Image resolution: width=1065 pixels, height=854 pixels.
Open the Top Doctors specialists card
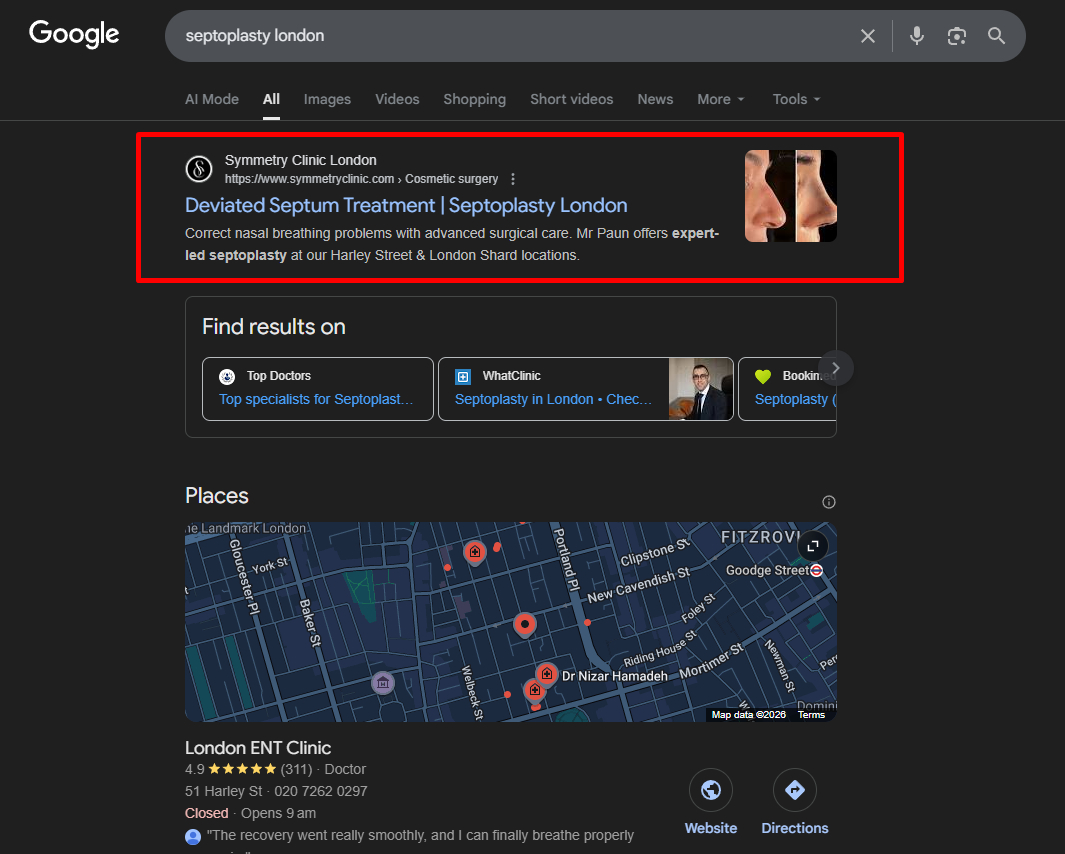[317, 389]
